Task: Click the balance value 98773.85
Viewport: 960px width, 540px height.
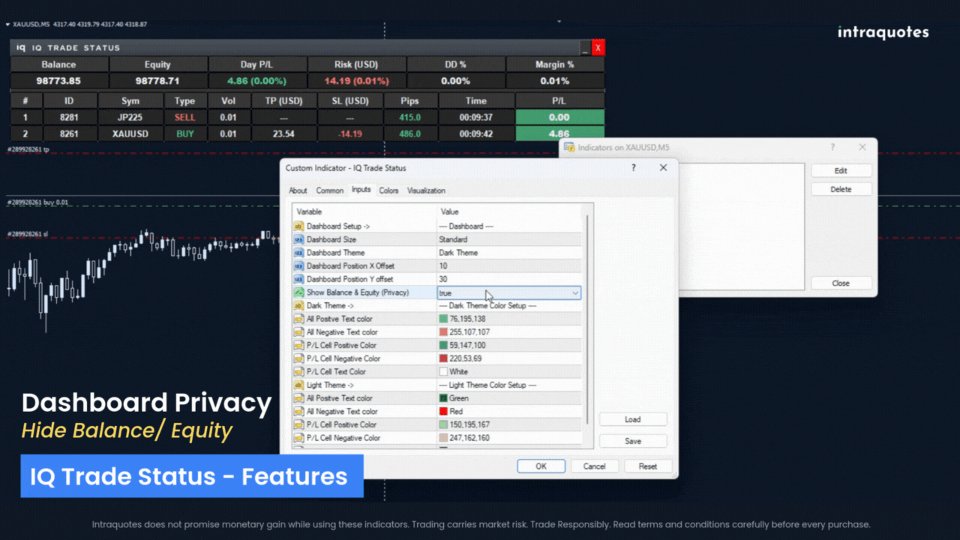Action: pyautogui.click(x=59, y=81)
